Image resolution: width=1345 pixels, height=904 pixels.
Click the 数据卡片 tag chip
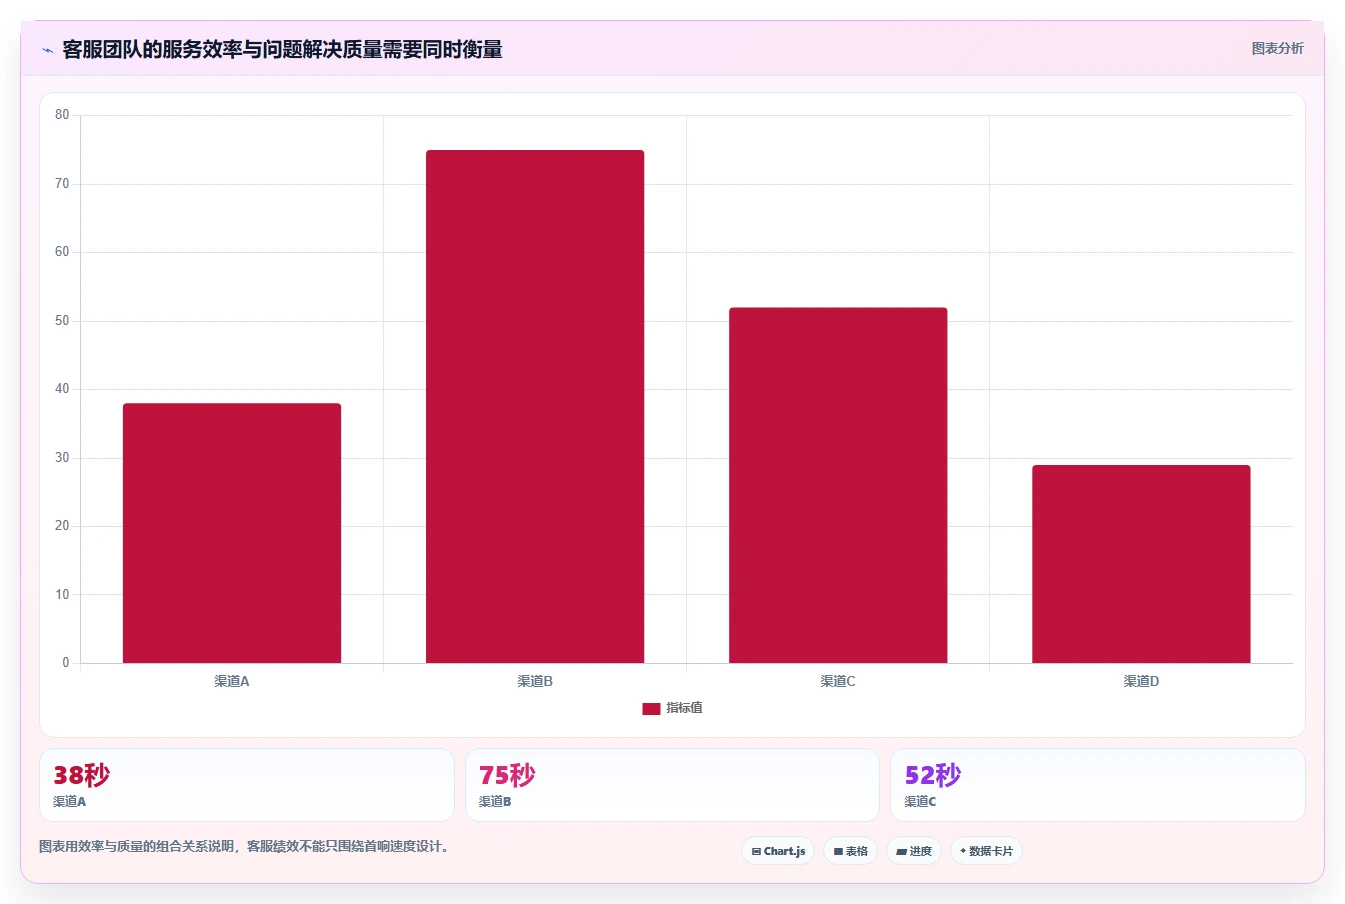click(986, 851)
